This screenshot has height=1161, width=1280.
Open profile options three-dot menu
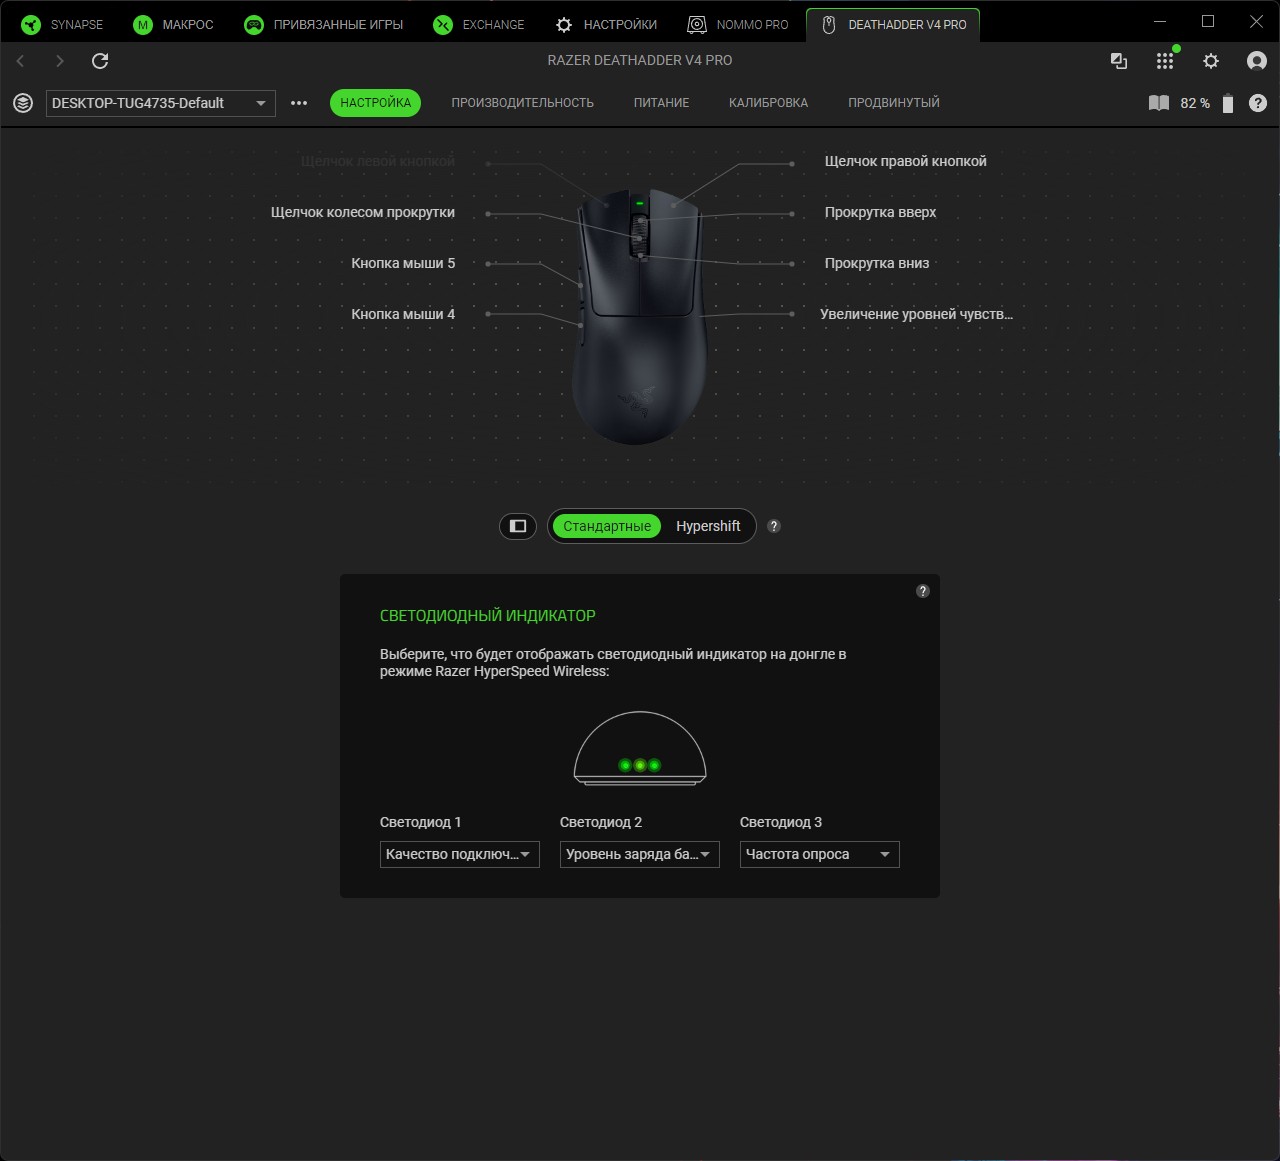[x=299, y=103]
